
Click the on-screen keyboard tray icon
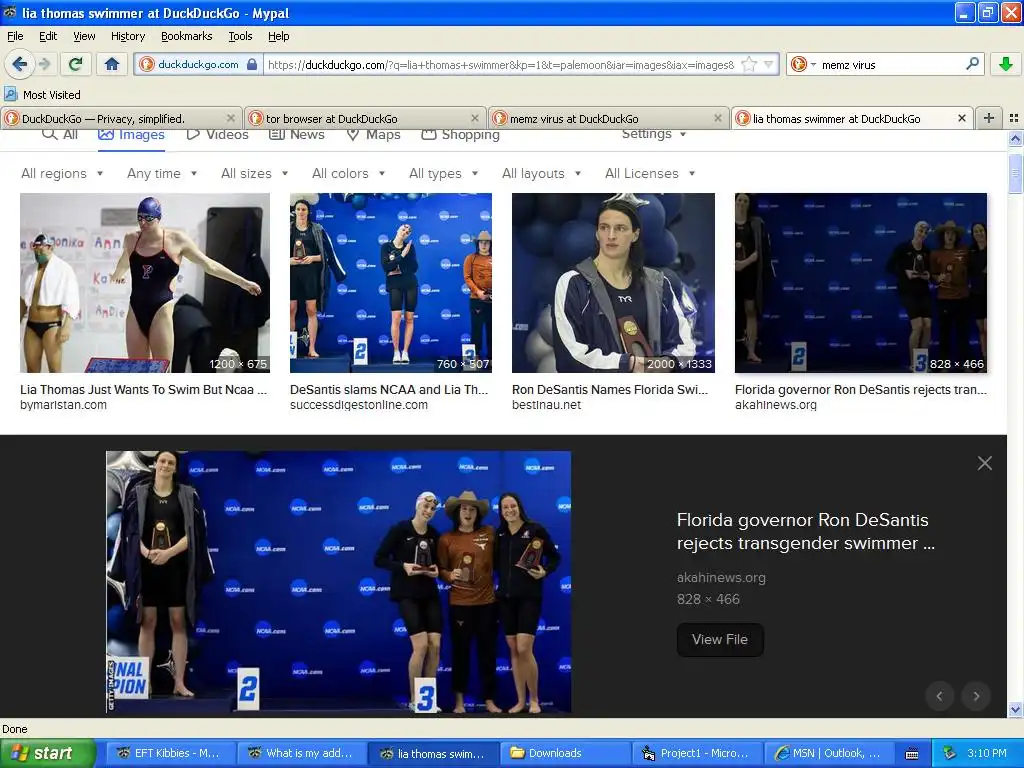[912, 754]
